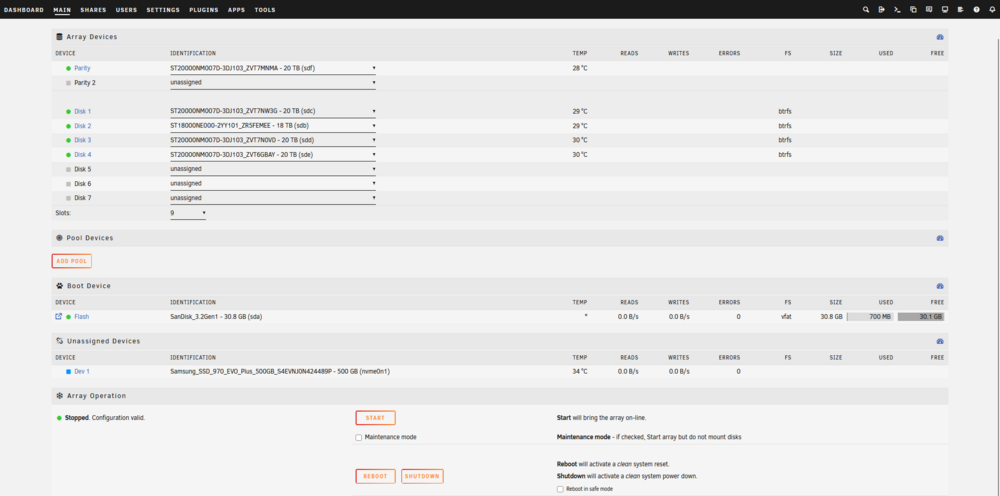The height and width of the screenshot is (496, 1000).
Task: Click the Shutdown button
Action: 422,476
